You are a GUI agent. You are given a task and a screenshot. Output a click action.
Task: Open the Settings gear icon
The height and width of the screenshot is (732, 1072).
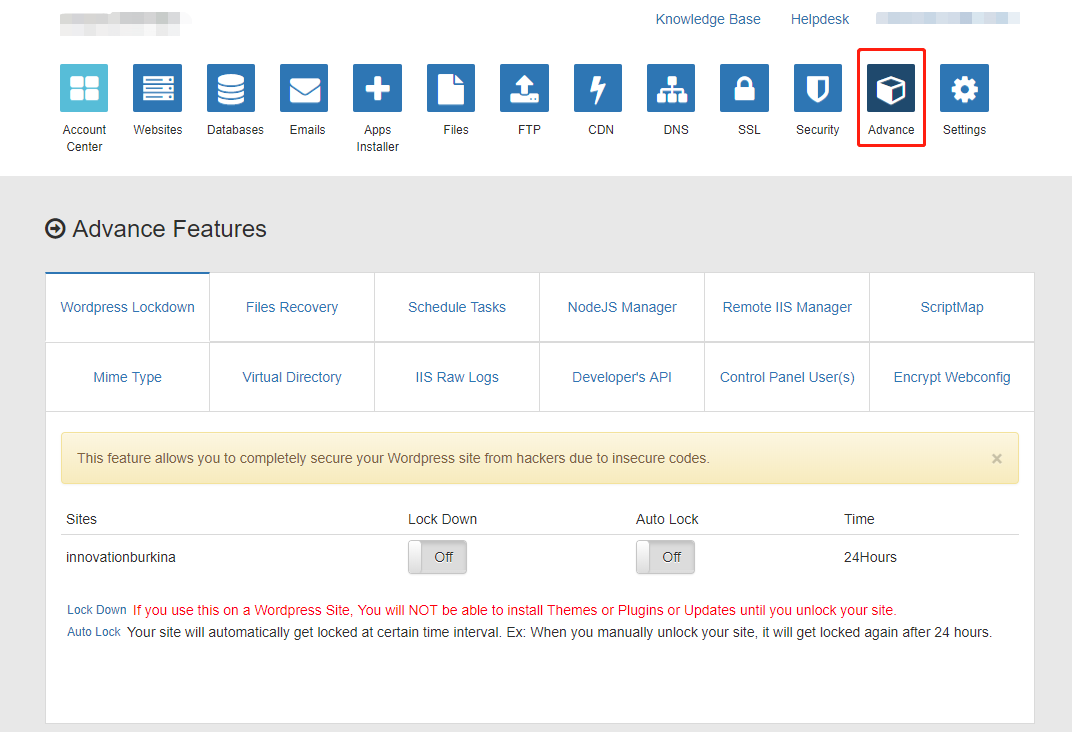pos(964,88)
